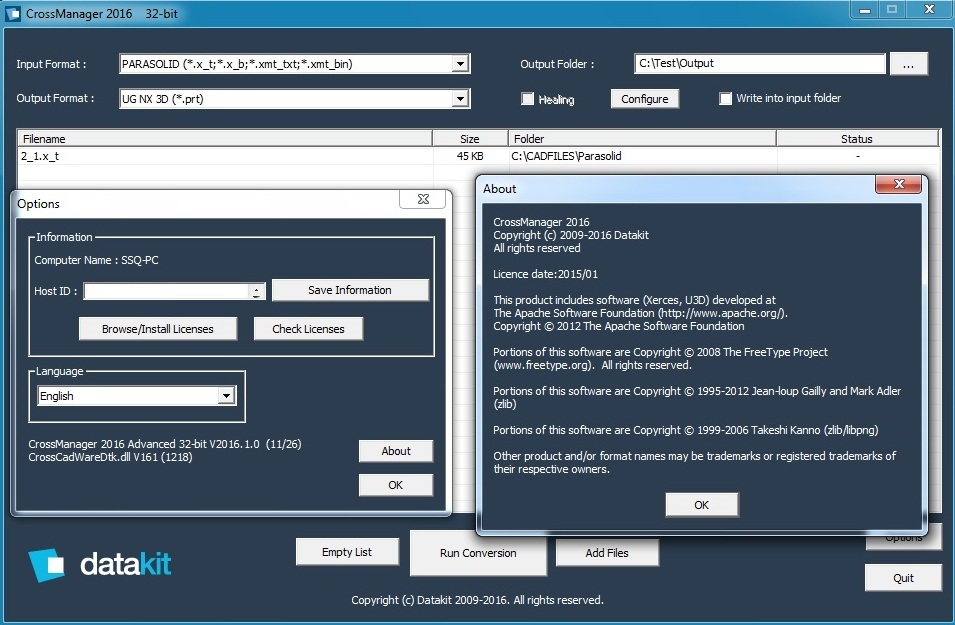Toggle Write into input folder checkbox

(725, 99)
